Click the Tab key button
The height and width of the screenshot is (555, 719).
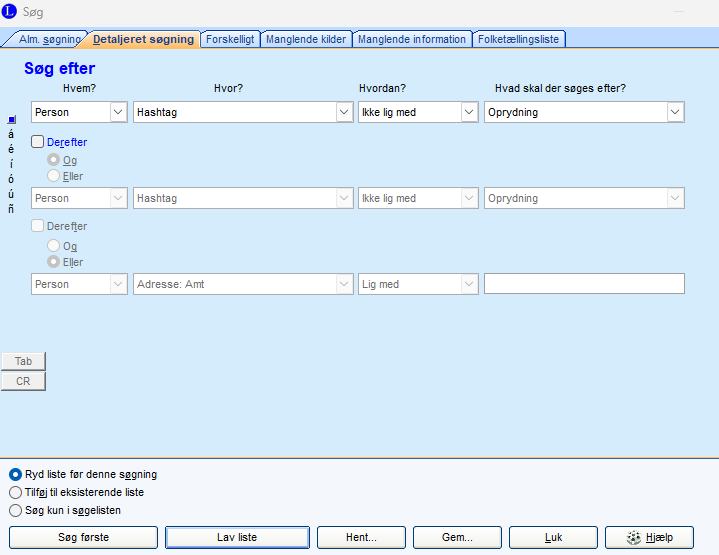[x=23, y=362]
